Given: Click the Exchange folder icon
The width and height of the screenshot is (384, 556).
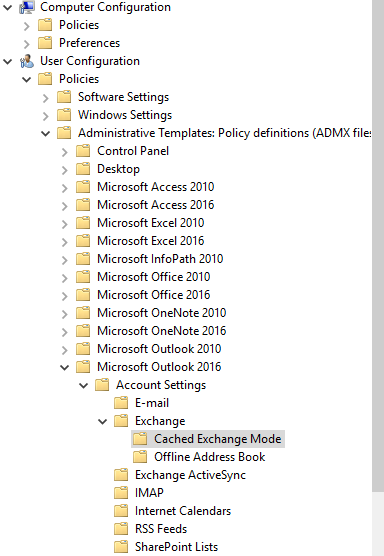Looking at the screenshot, I should coord(121,421).
